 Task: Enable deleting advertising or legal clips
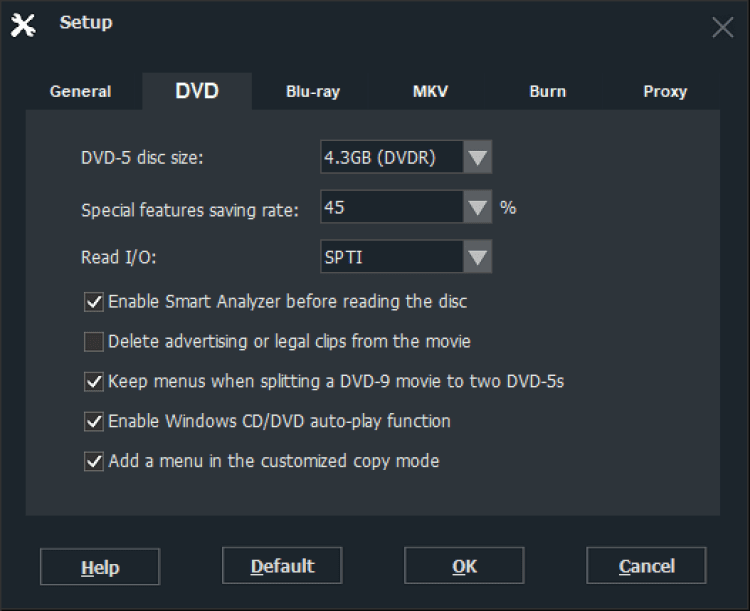[x=94, y=342]
